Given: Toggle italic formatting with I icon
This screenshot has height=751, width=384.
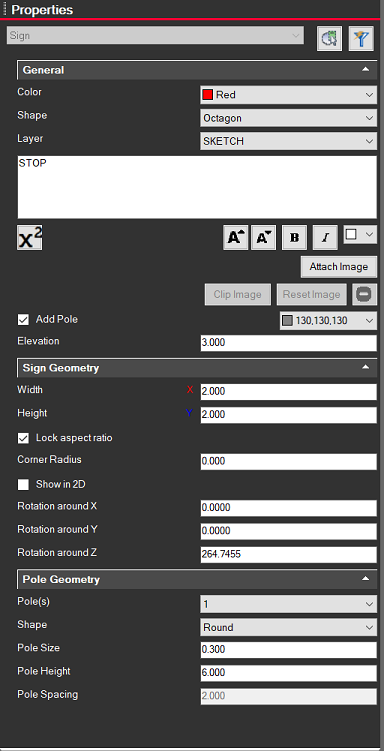Looking at the screenshot, I should click(x=325, y=238).
